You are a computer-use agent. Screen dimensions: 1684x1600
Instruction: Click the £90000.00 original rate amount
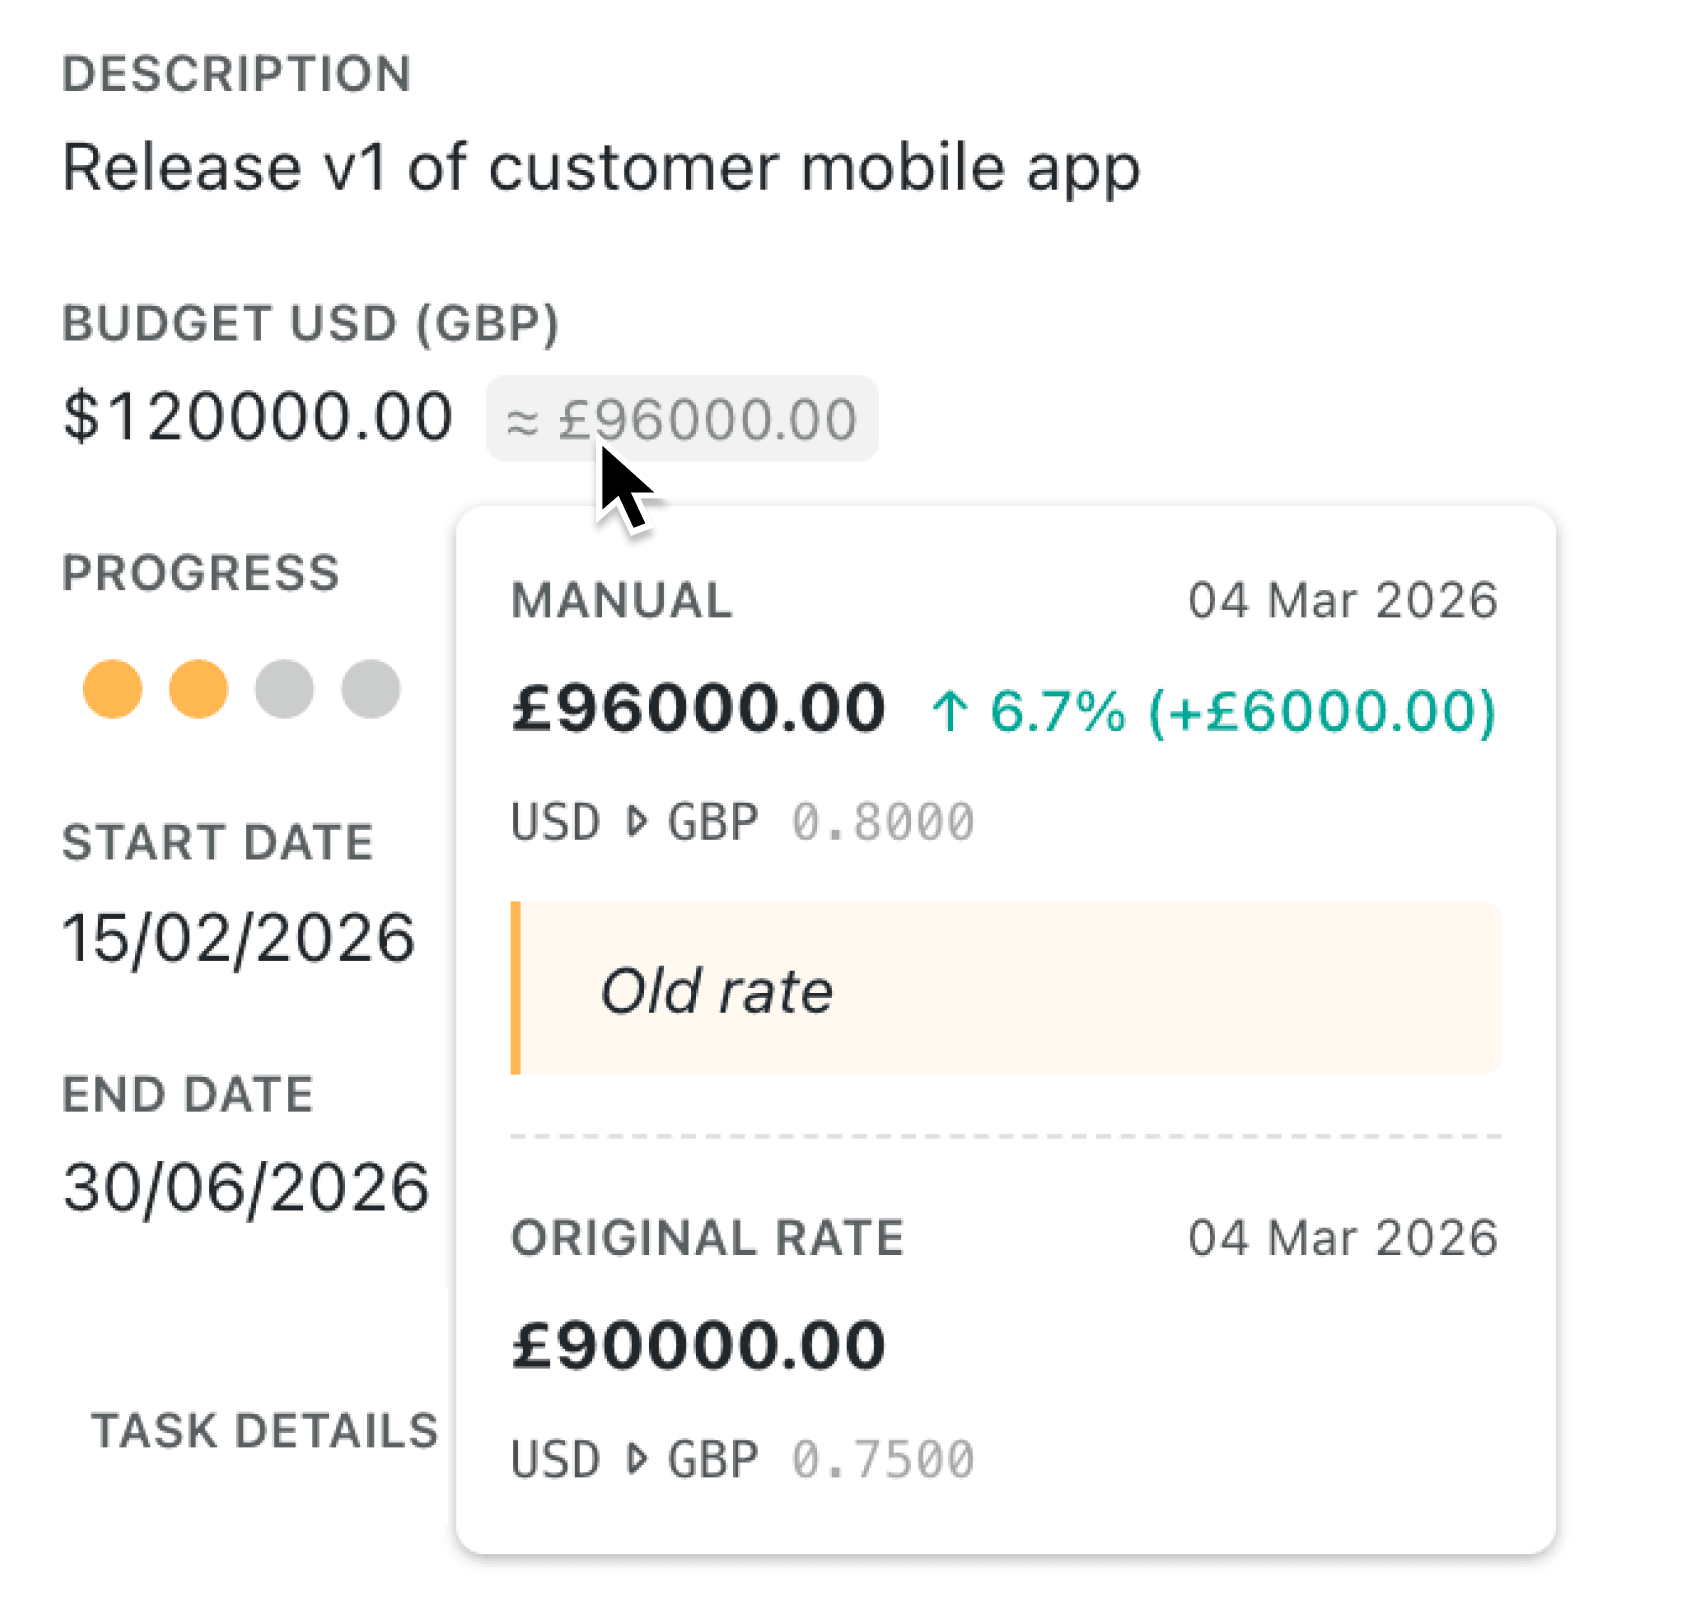(698, 1341)
